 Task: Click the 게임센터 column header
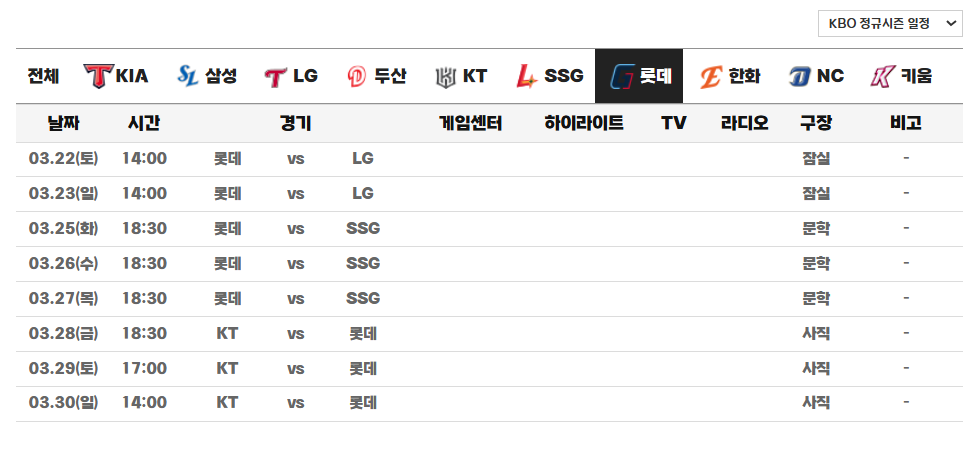[x=471, y=123]
